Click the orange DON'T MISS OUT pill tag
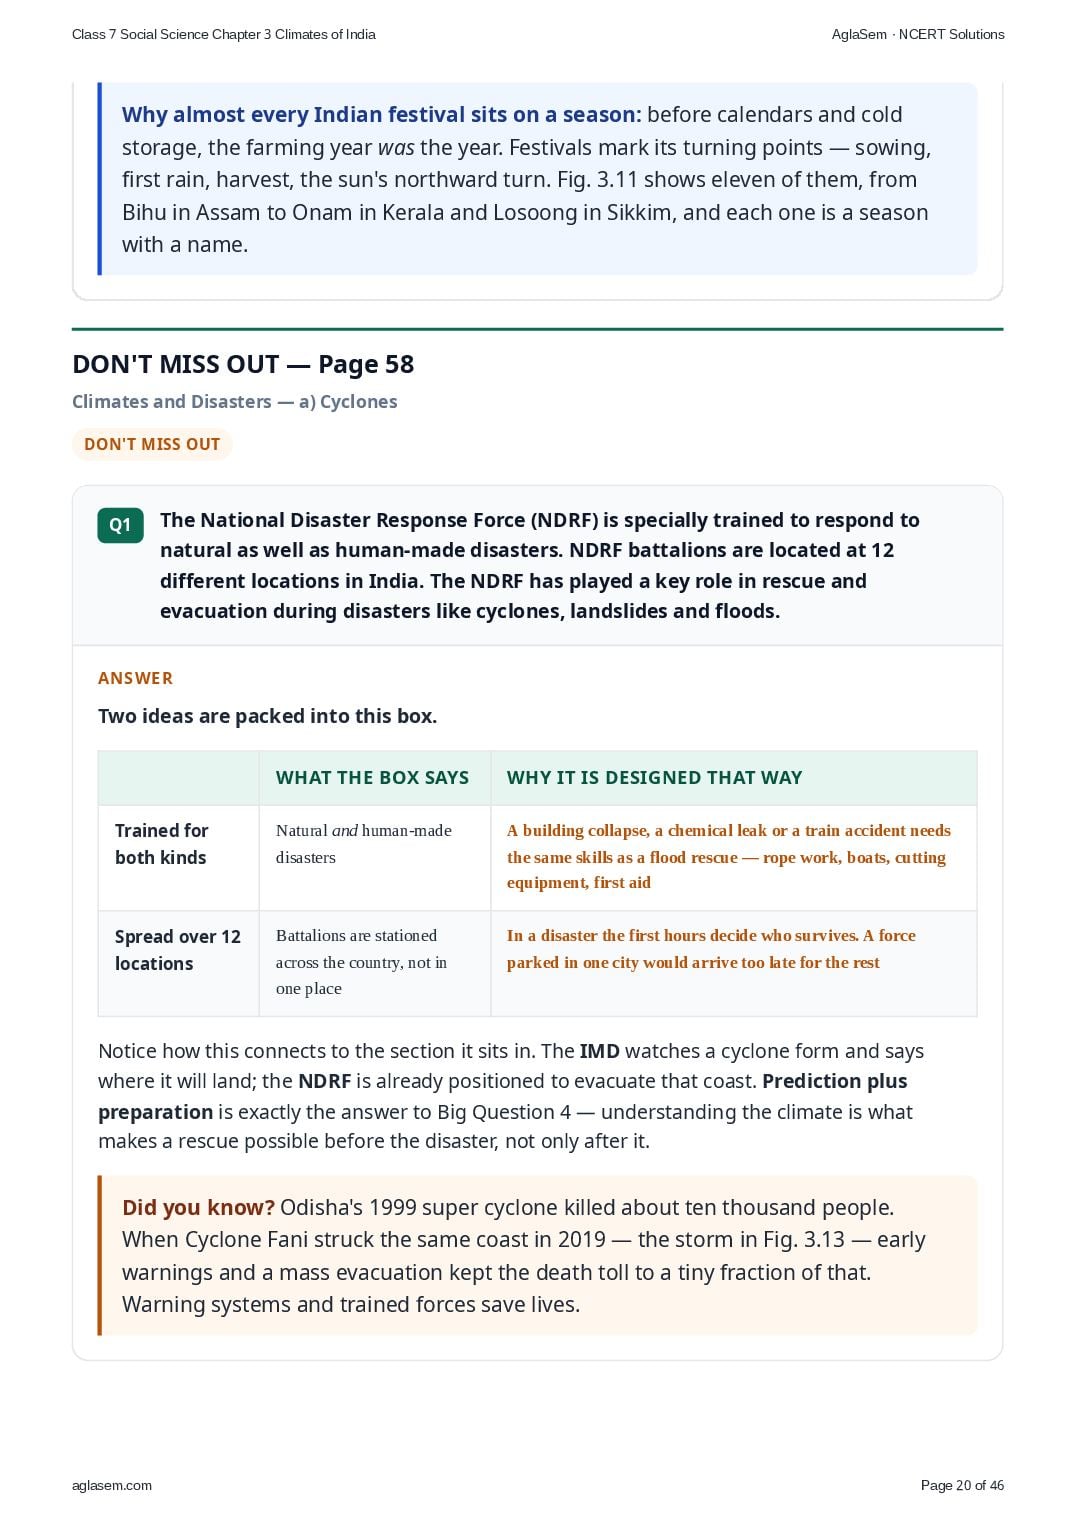 (152, 444)
